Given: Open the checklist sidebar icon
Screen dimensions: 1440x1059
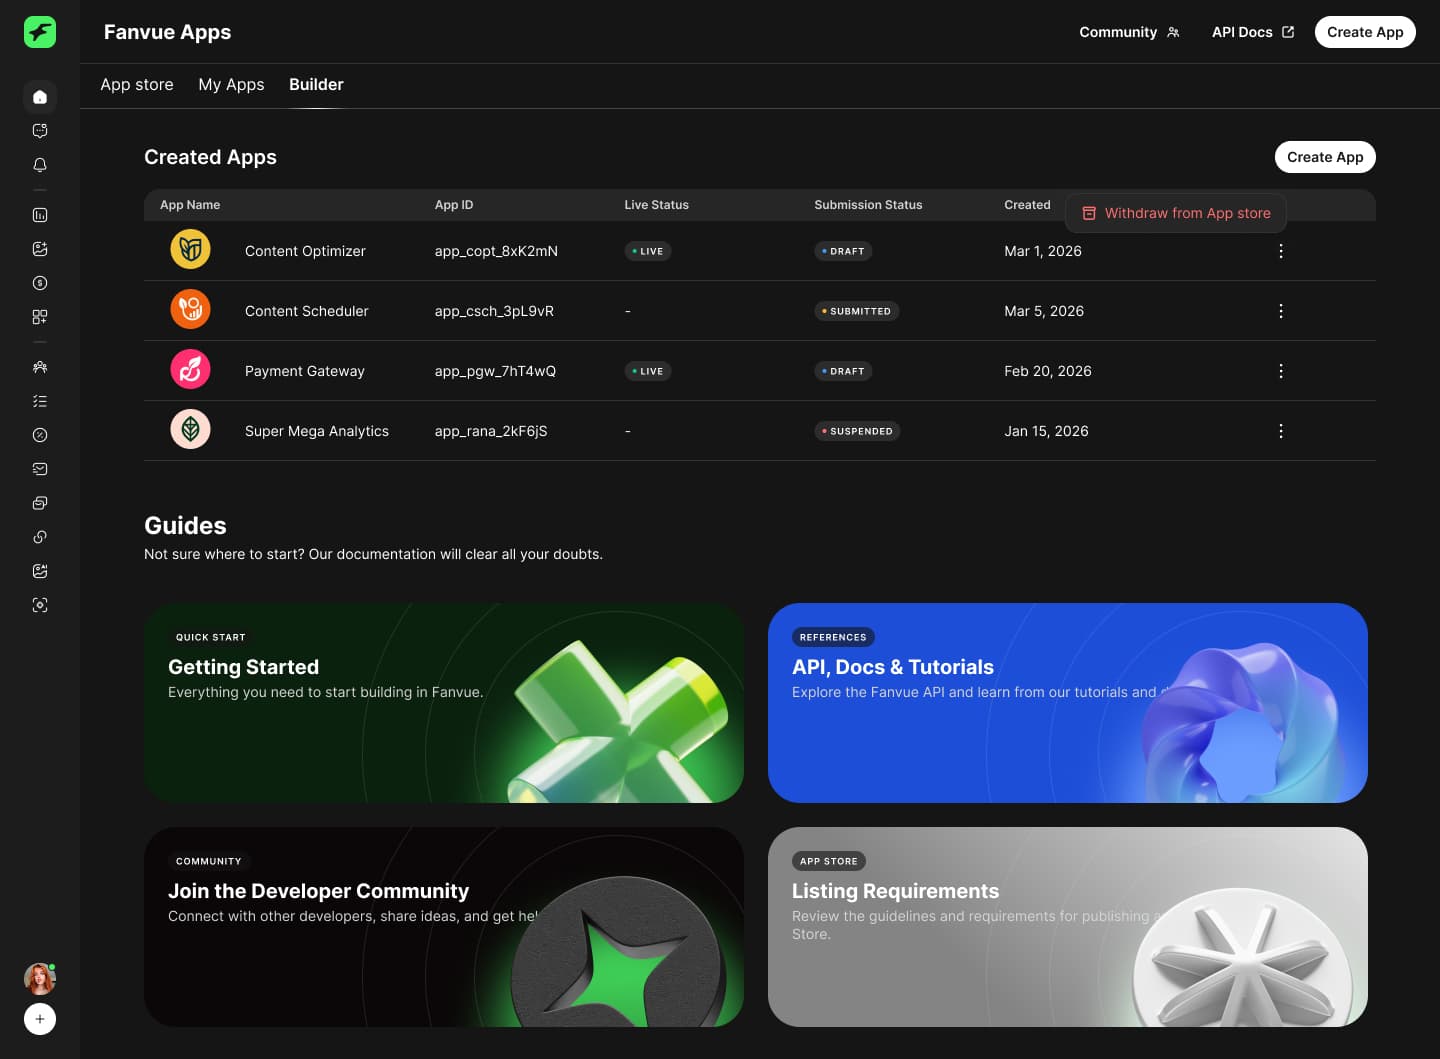Looking at the screenshot, I should coord(40,401).
